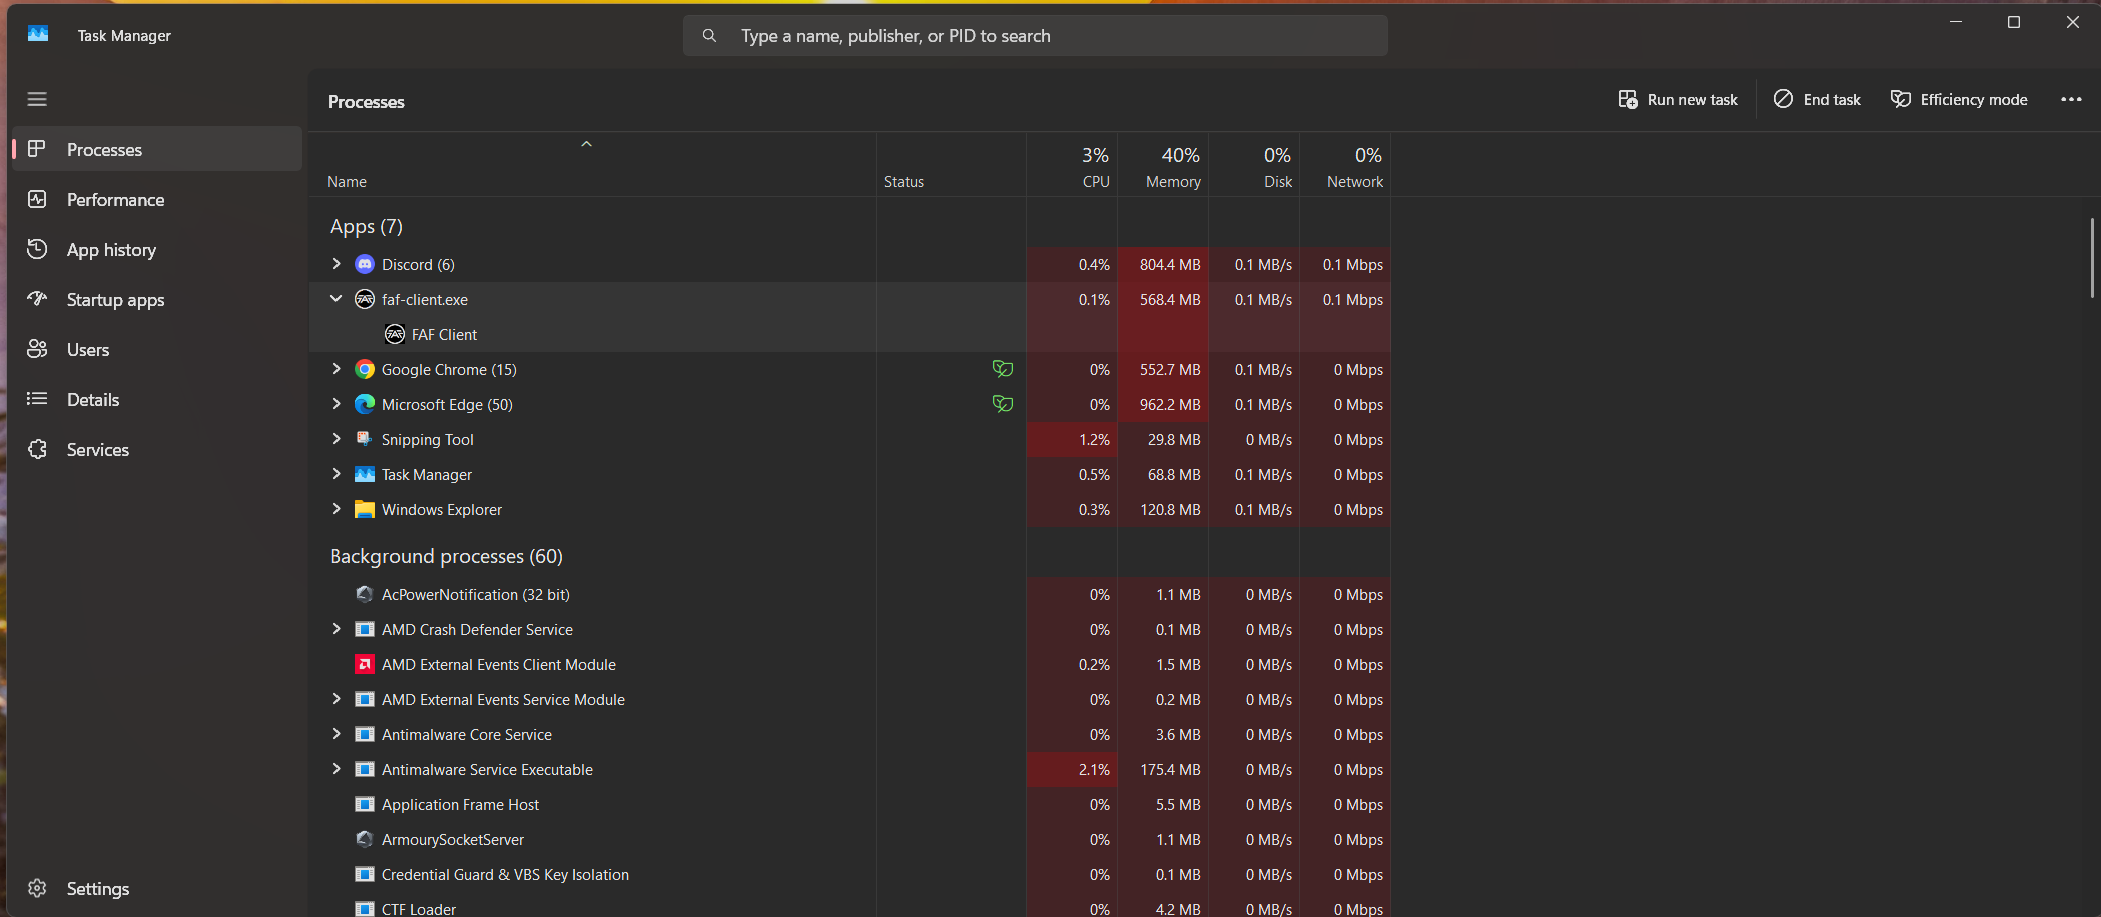Click the AMD External Events Service Module icon
This screenshot has height=917, width=2101.
(365, 699)
